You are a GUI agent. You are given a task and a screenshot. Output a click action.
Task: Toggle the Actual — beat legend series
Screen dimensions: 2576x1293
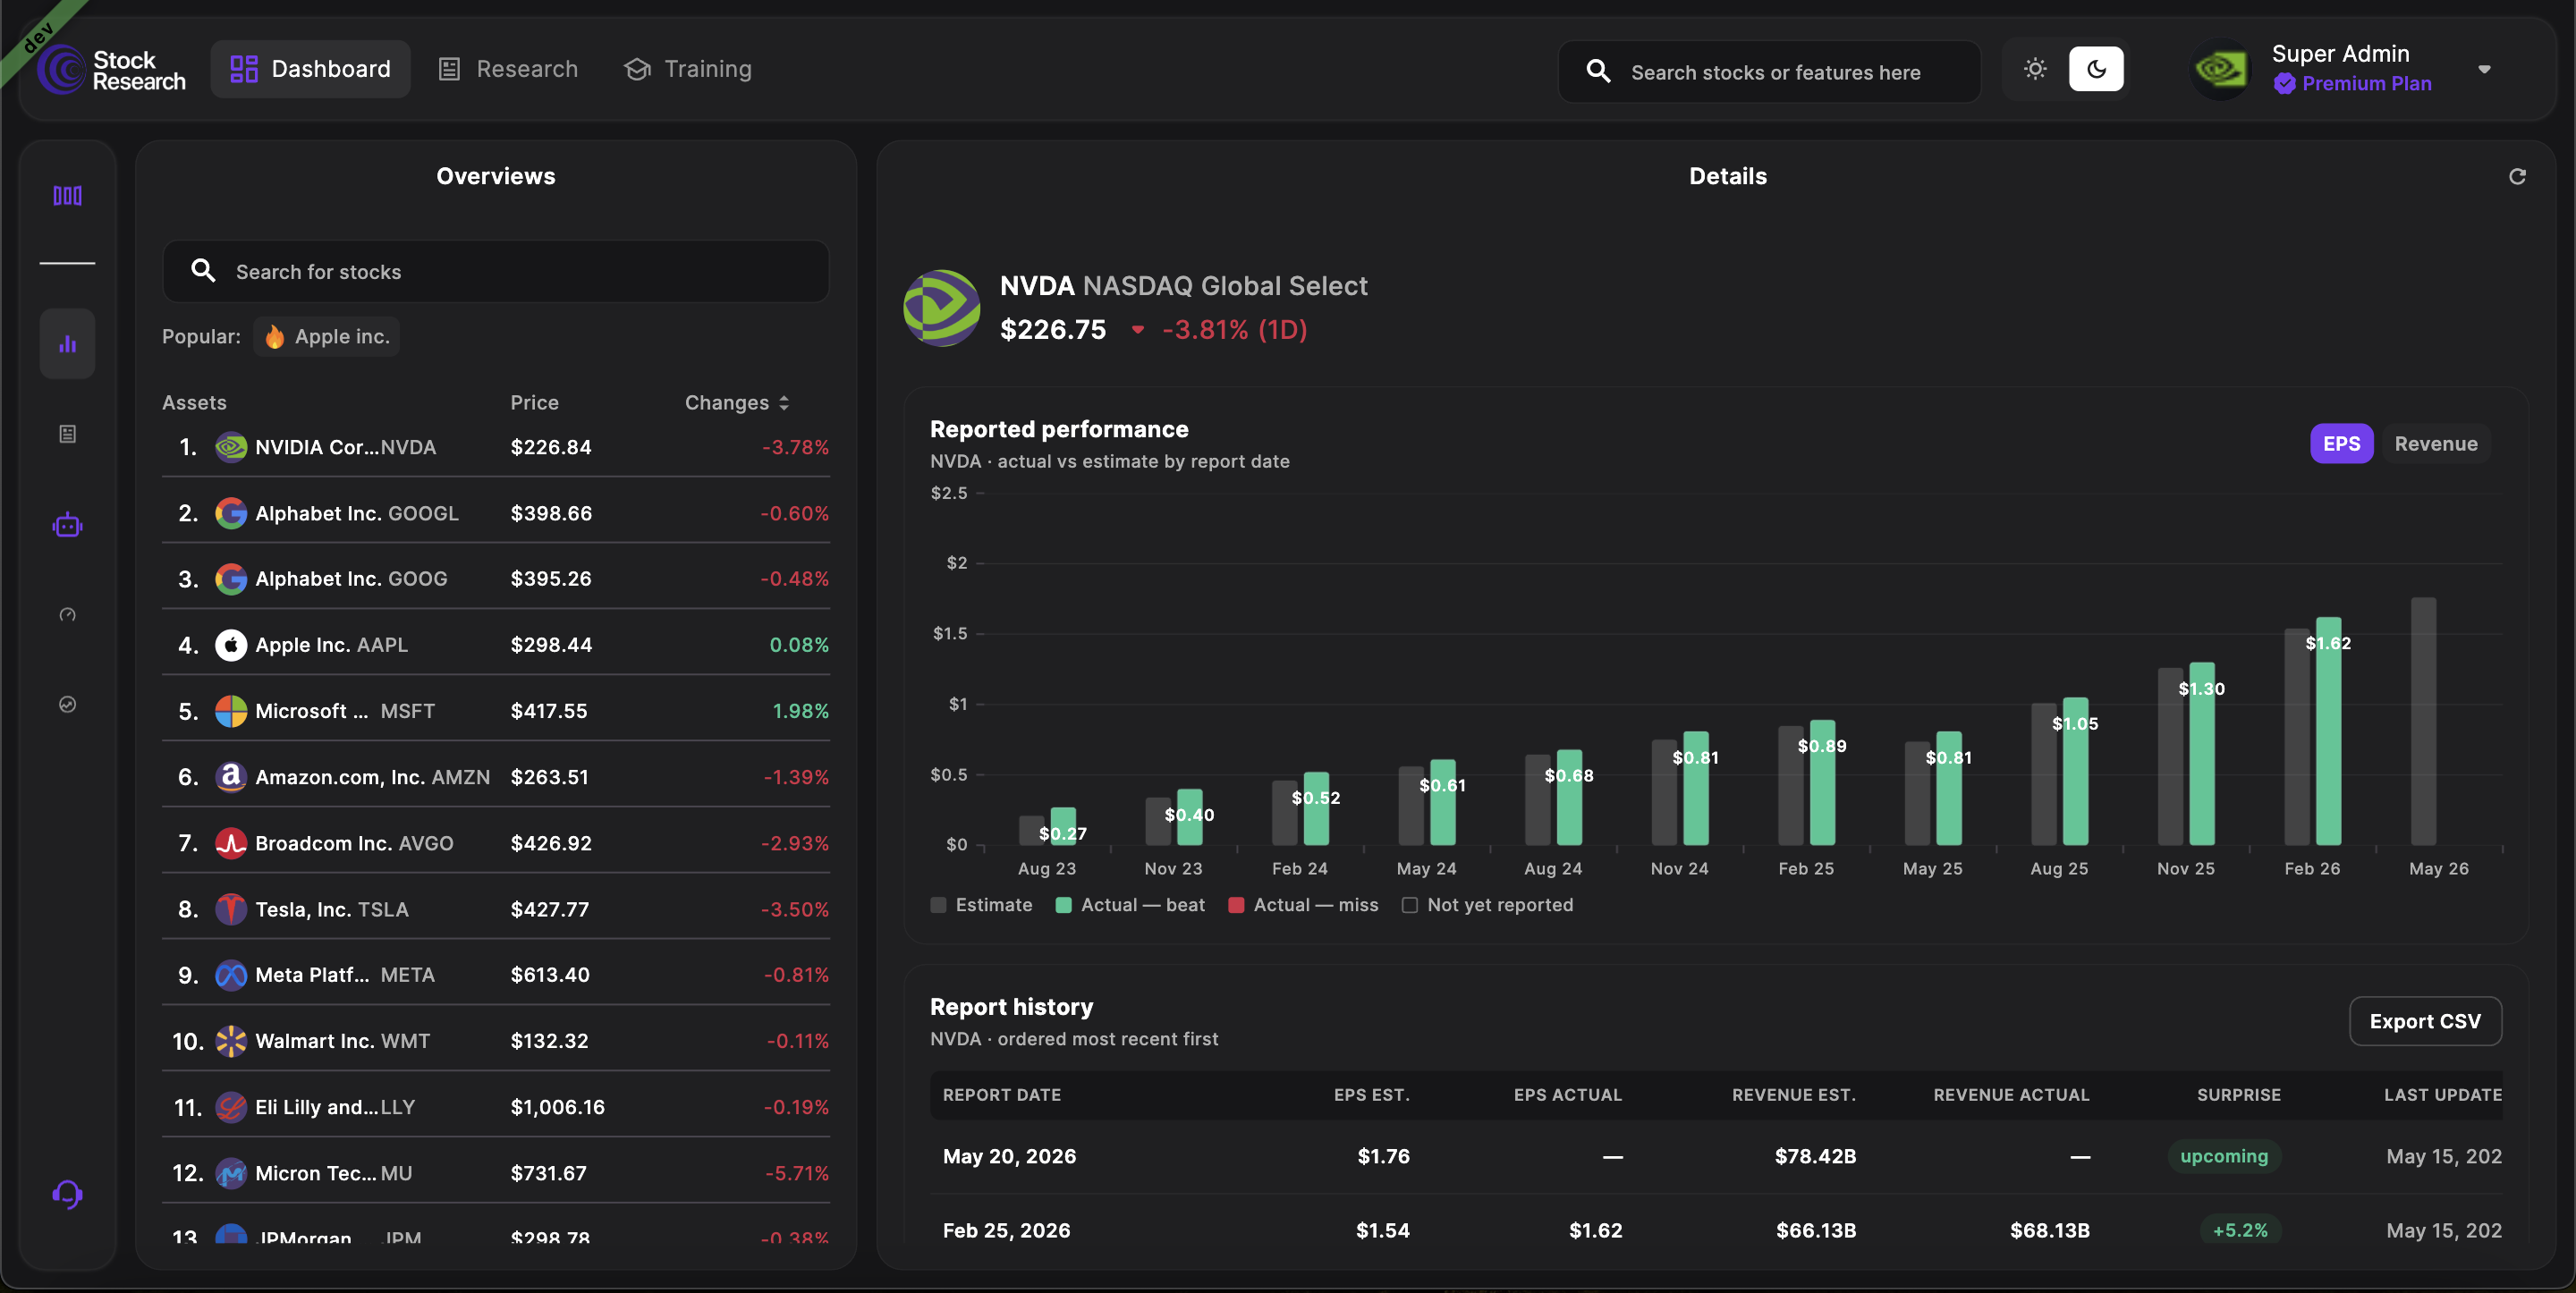click(1130, 905)
